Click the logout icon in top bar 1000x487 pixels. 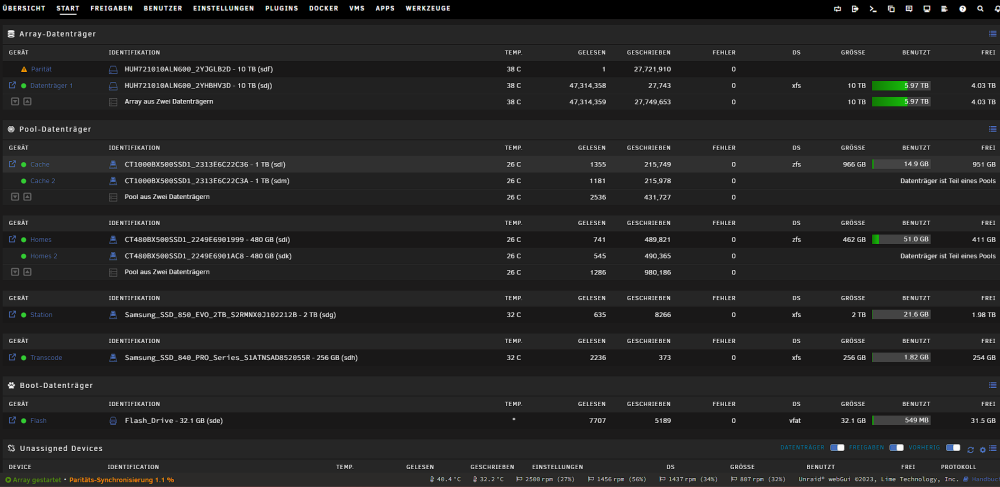pyautogui.click(x=855, y=9)
